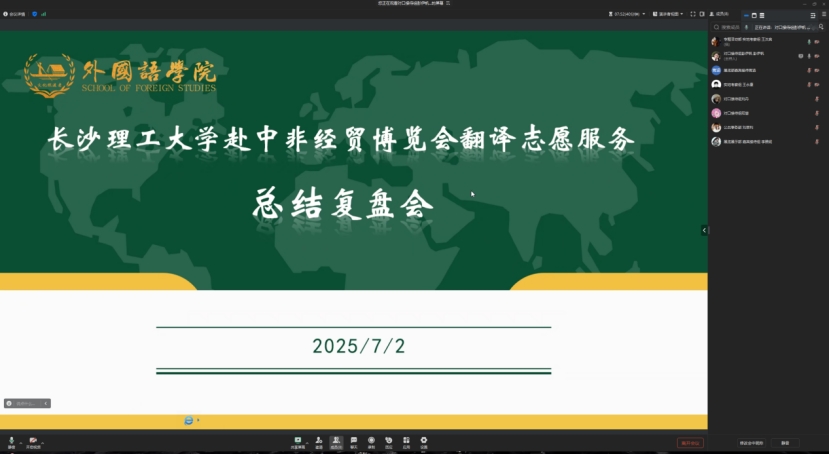Toggle the camera video button
The height and width of the screenshot is (454, 830).
pos(32,441)
